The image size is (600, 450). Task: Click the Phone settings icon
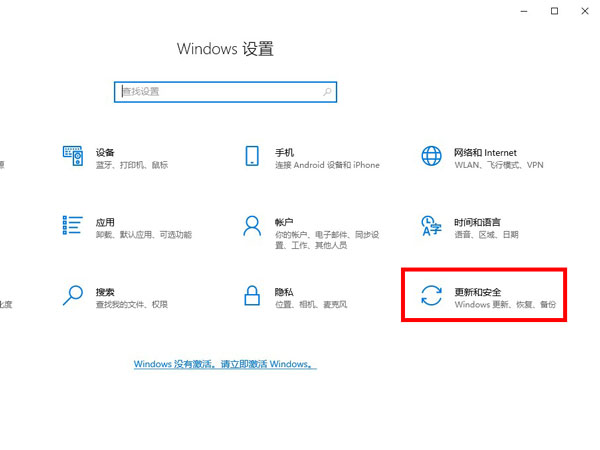tap(252, 156)
